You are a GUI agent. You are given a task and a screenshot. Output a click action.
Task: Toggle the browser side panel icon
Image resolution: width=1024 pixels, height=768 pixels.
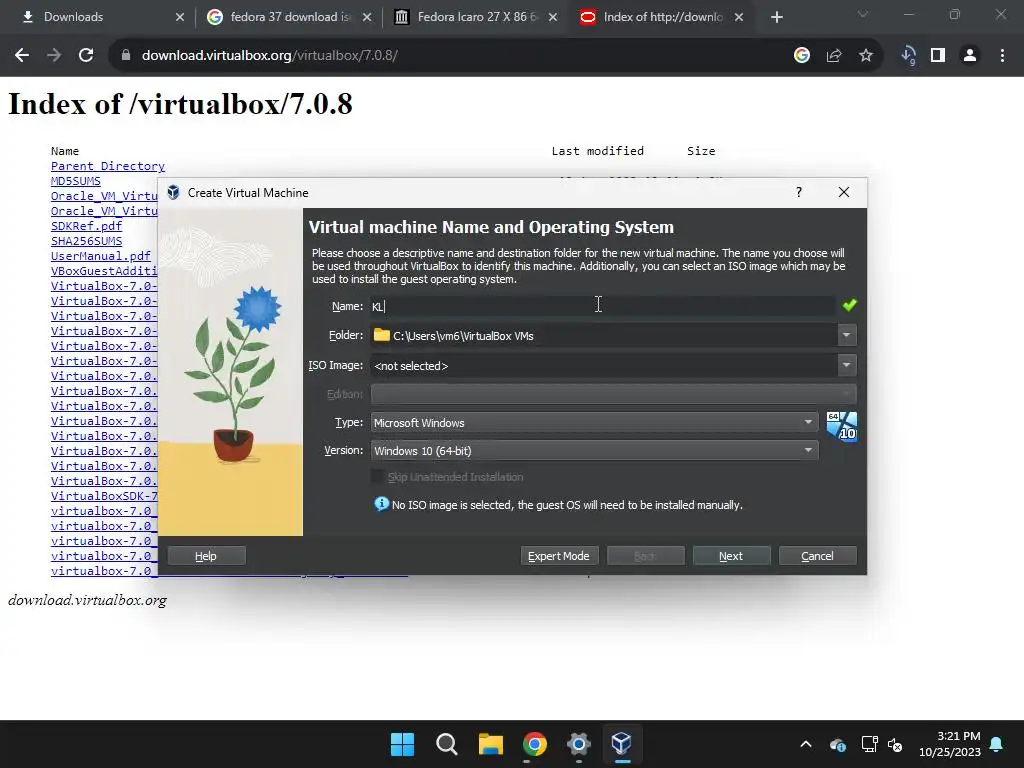(938, 56)
